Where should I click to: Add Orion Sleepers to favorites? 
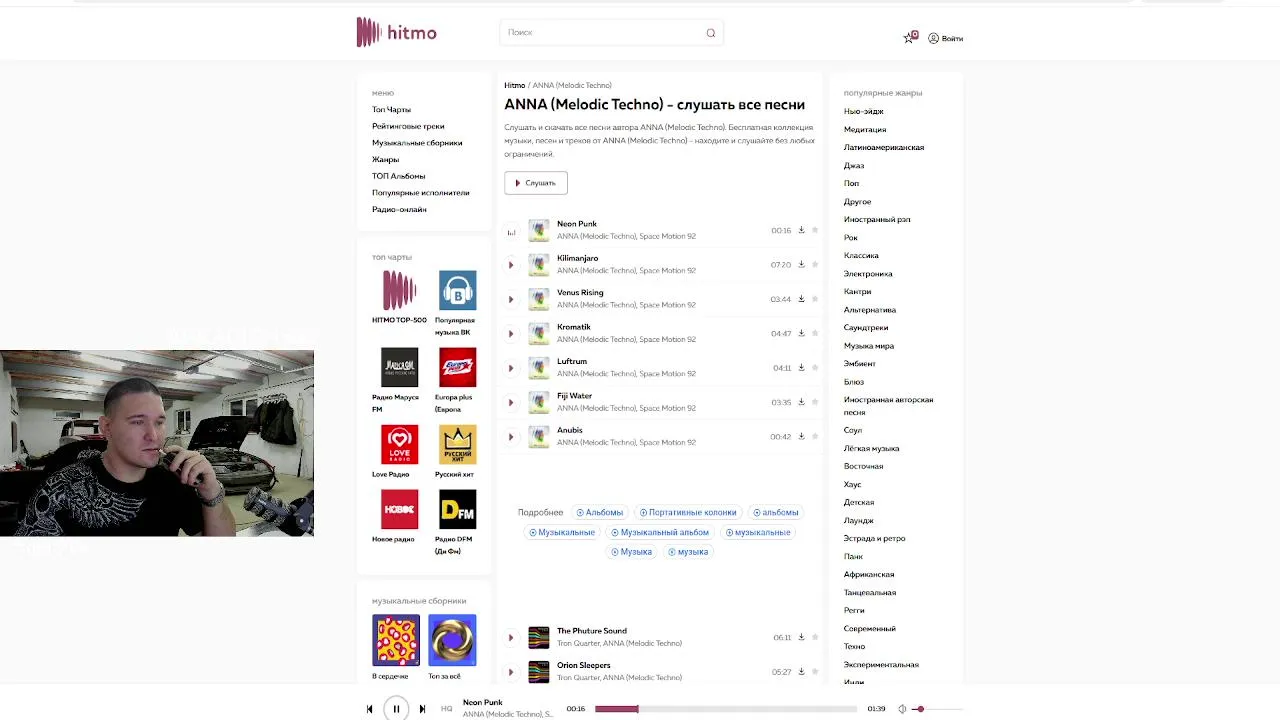(815, 671)
